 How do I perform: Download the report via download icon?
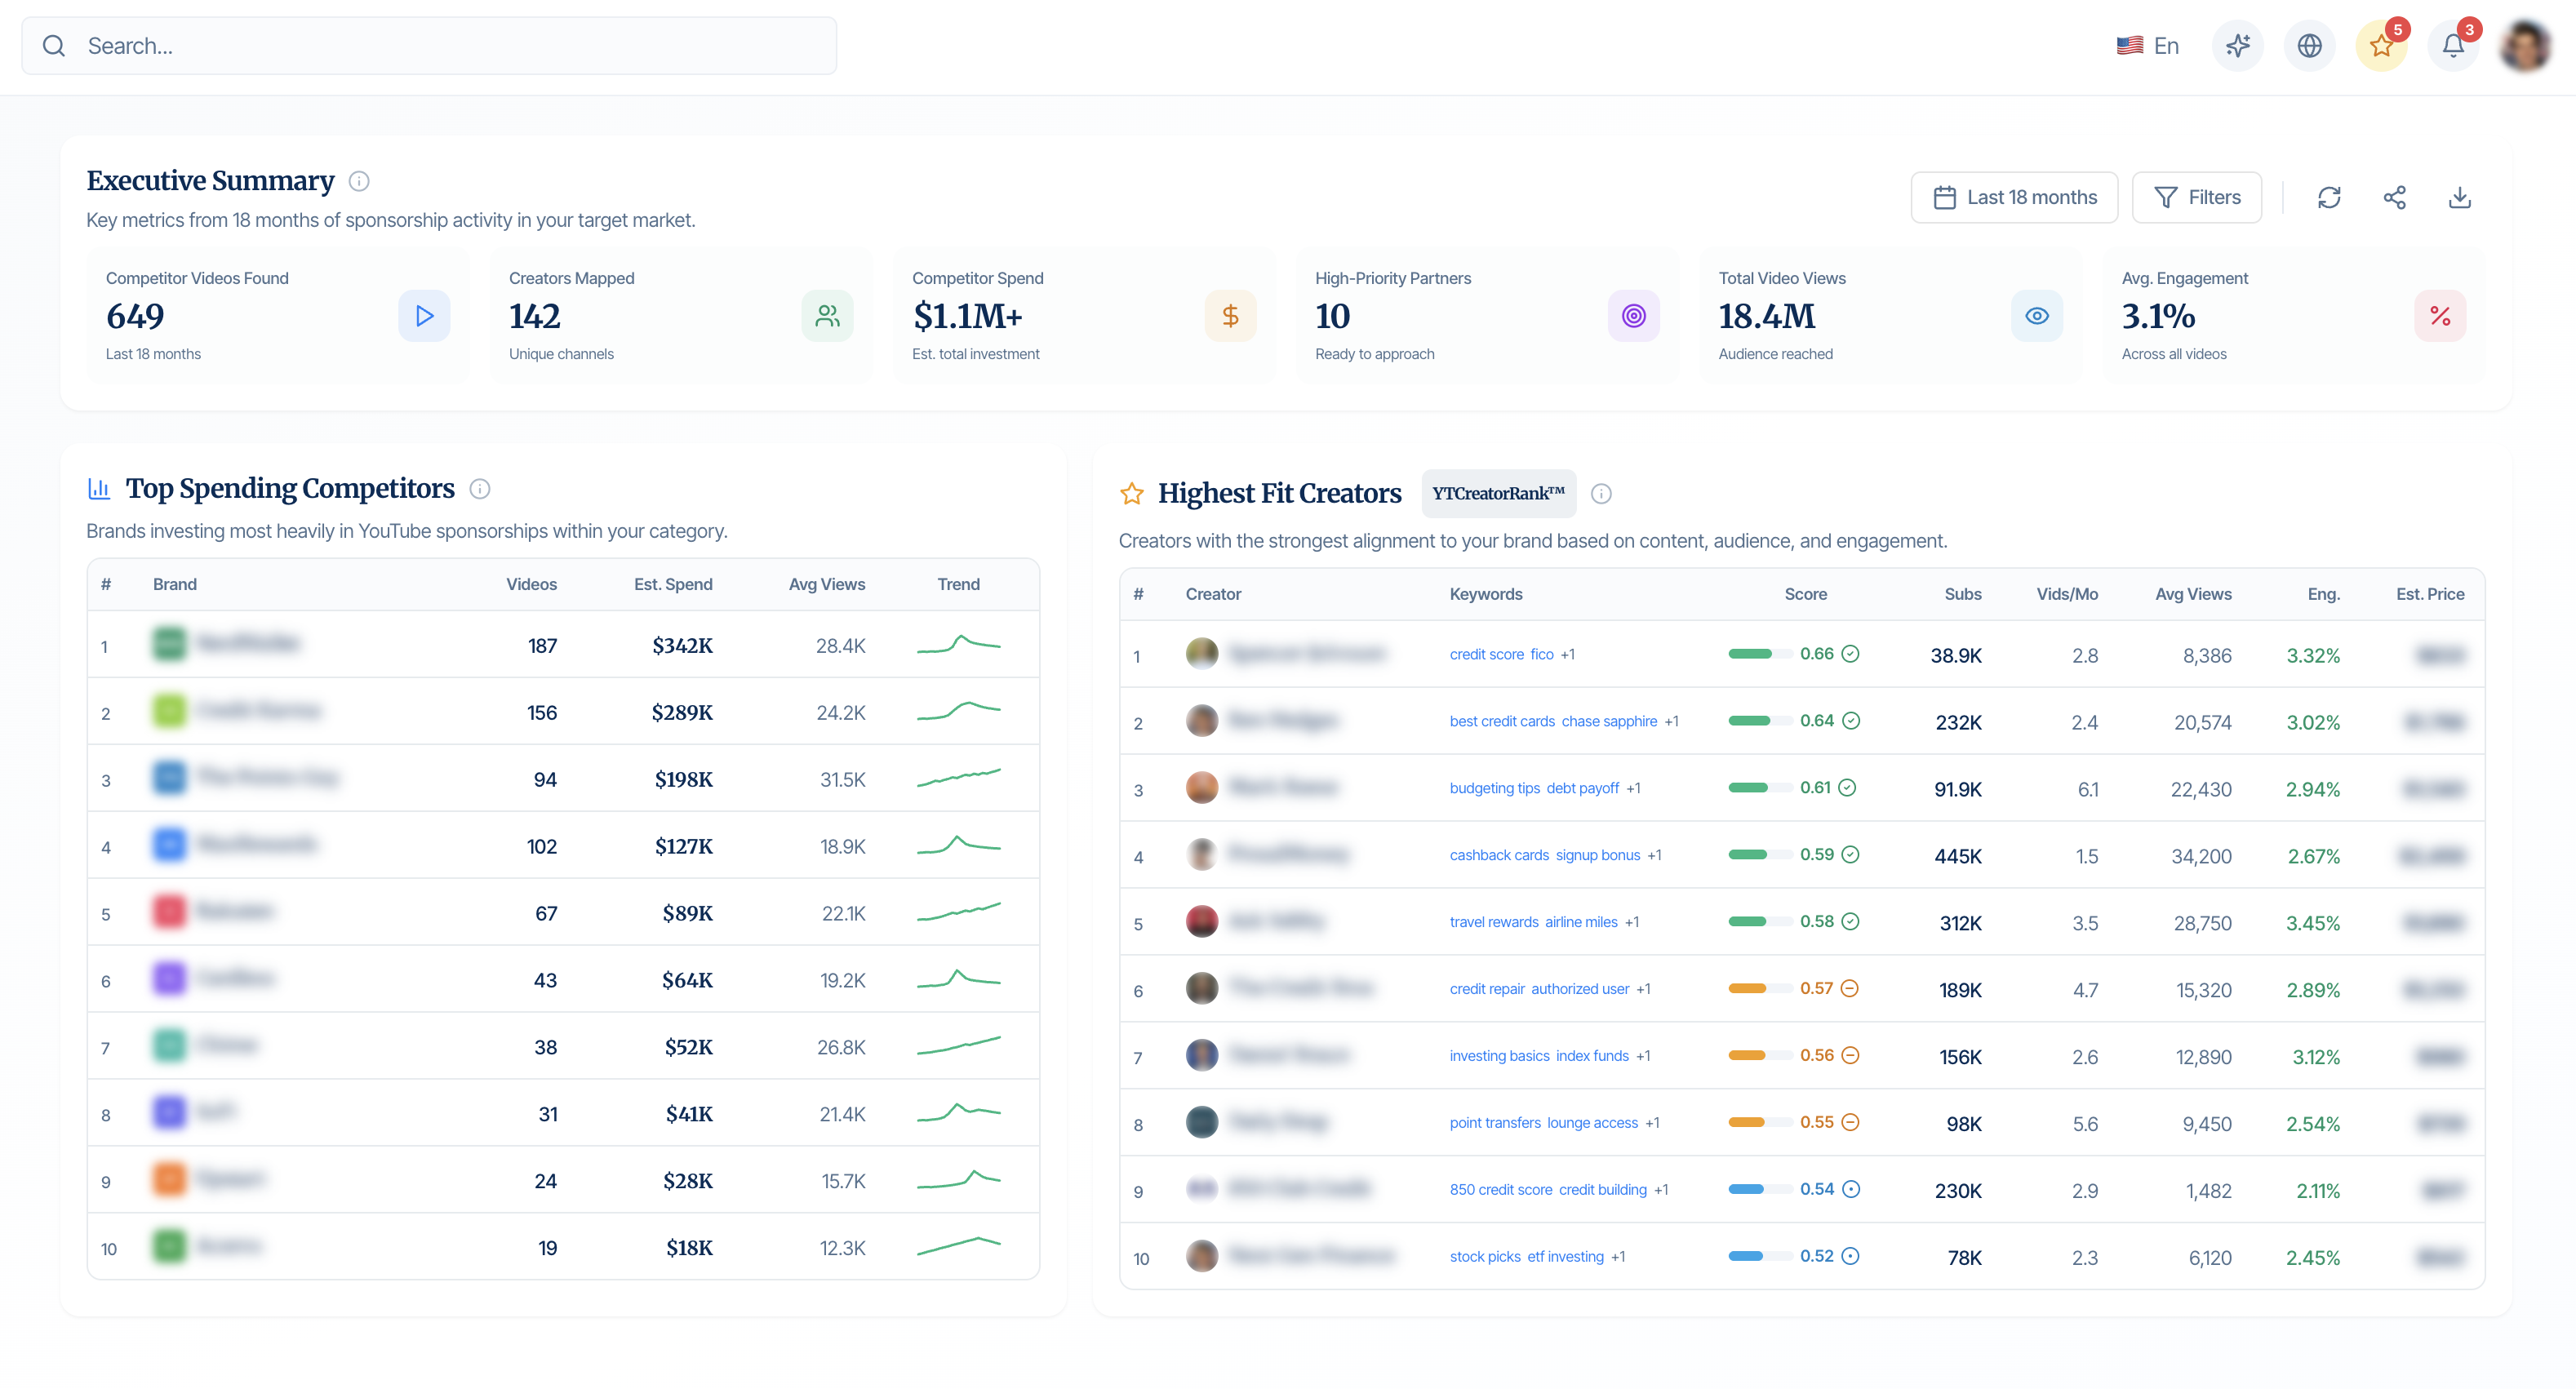(2459, 197)
